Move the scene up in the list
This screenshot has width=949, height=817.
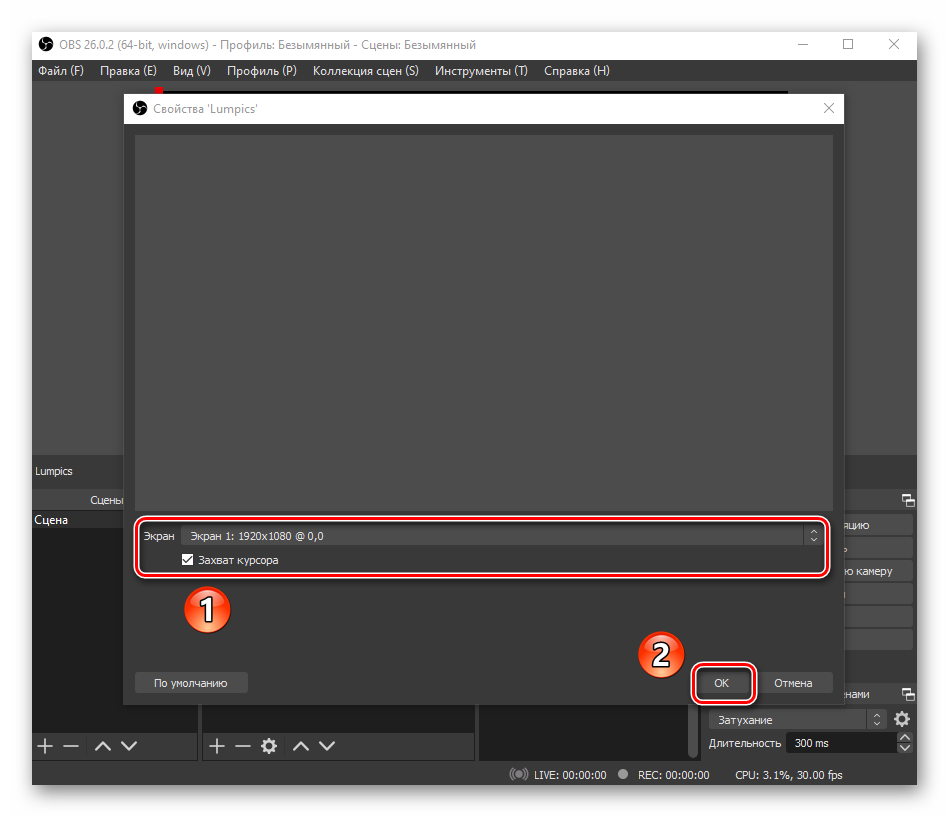(102, 746)
